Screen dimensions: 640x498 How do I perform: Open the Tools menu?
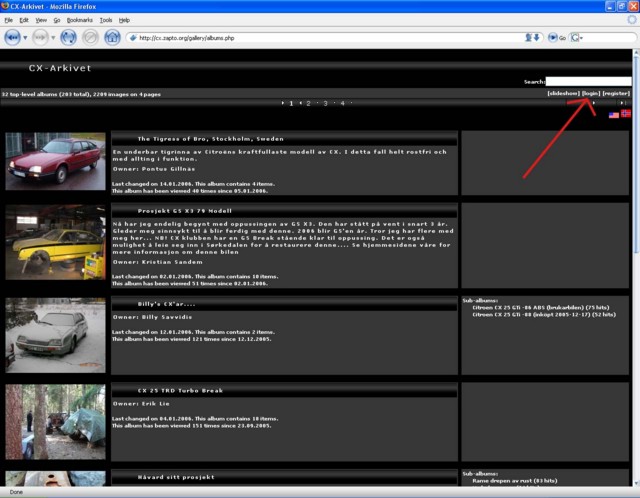point(106,20)
